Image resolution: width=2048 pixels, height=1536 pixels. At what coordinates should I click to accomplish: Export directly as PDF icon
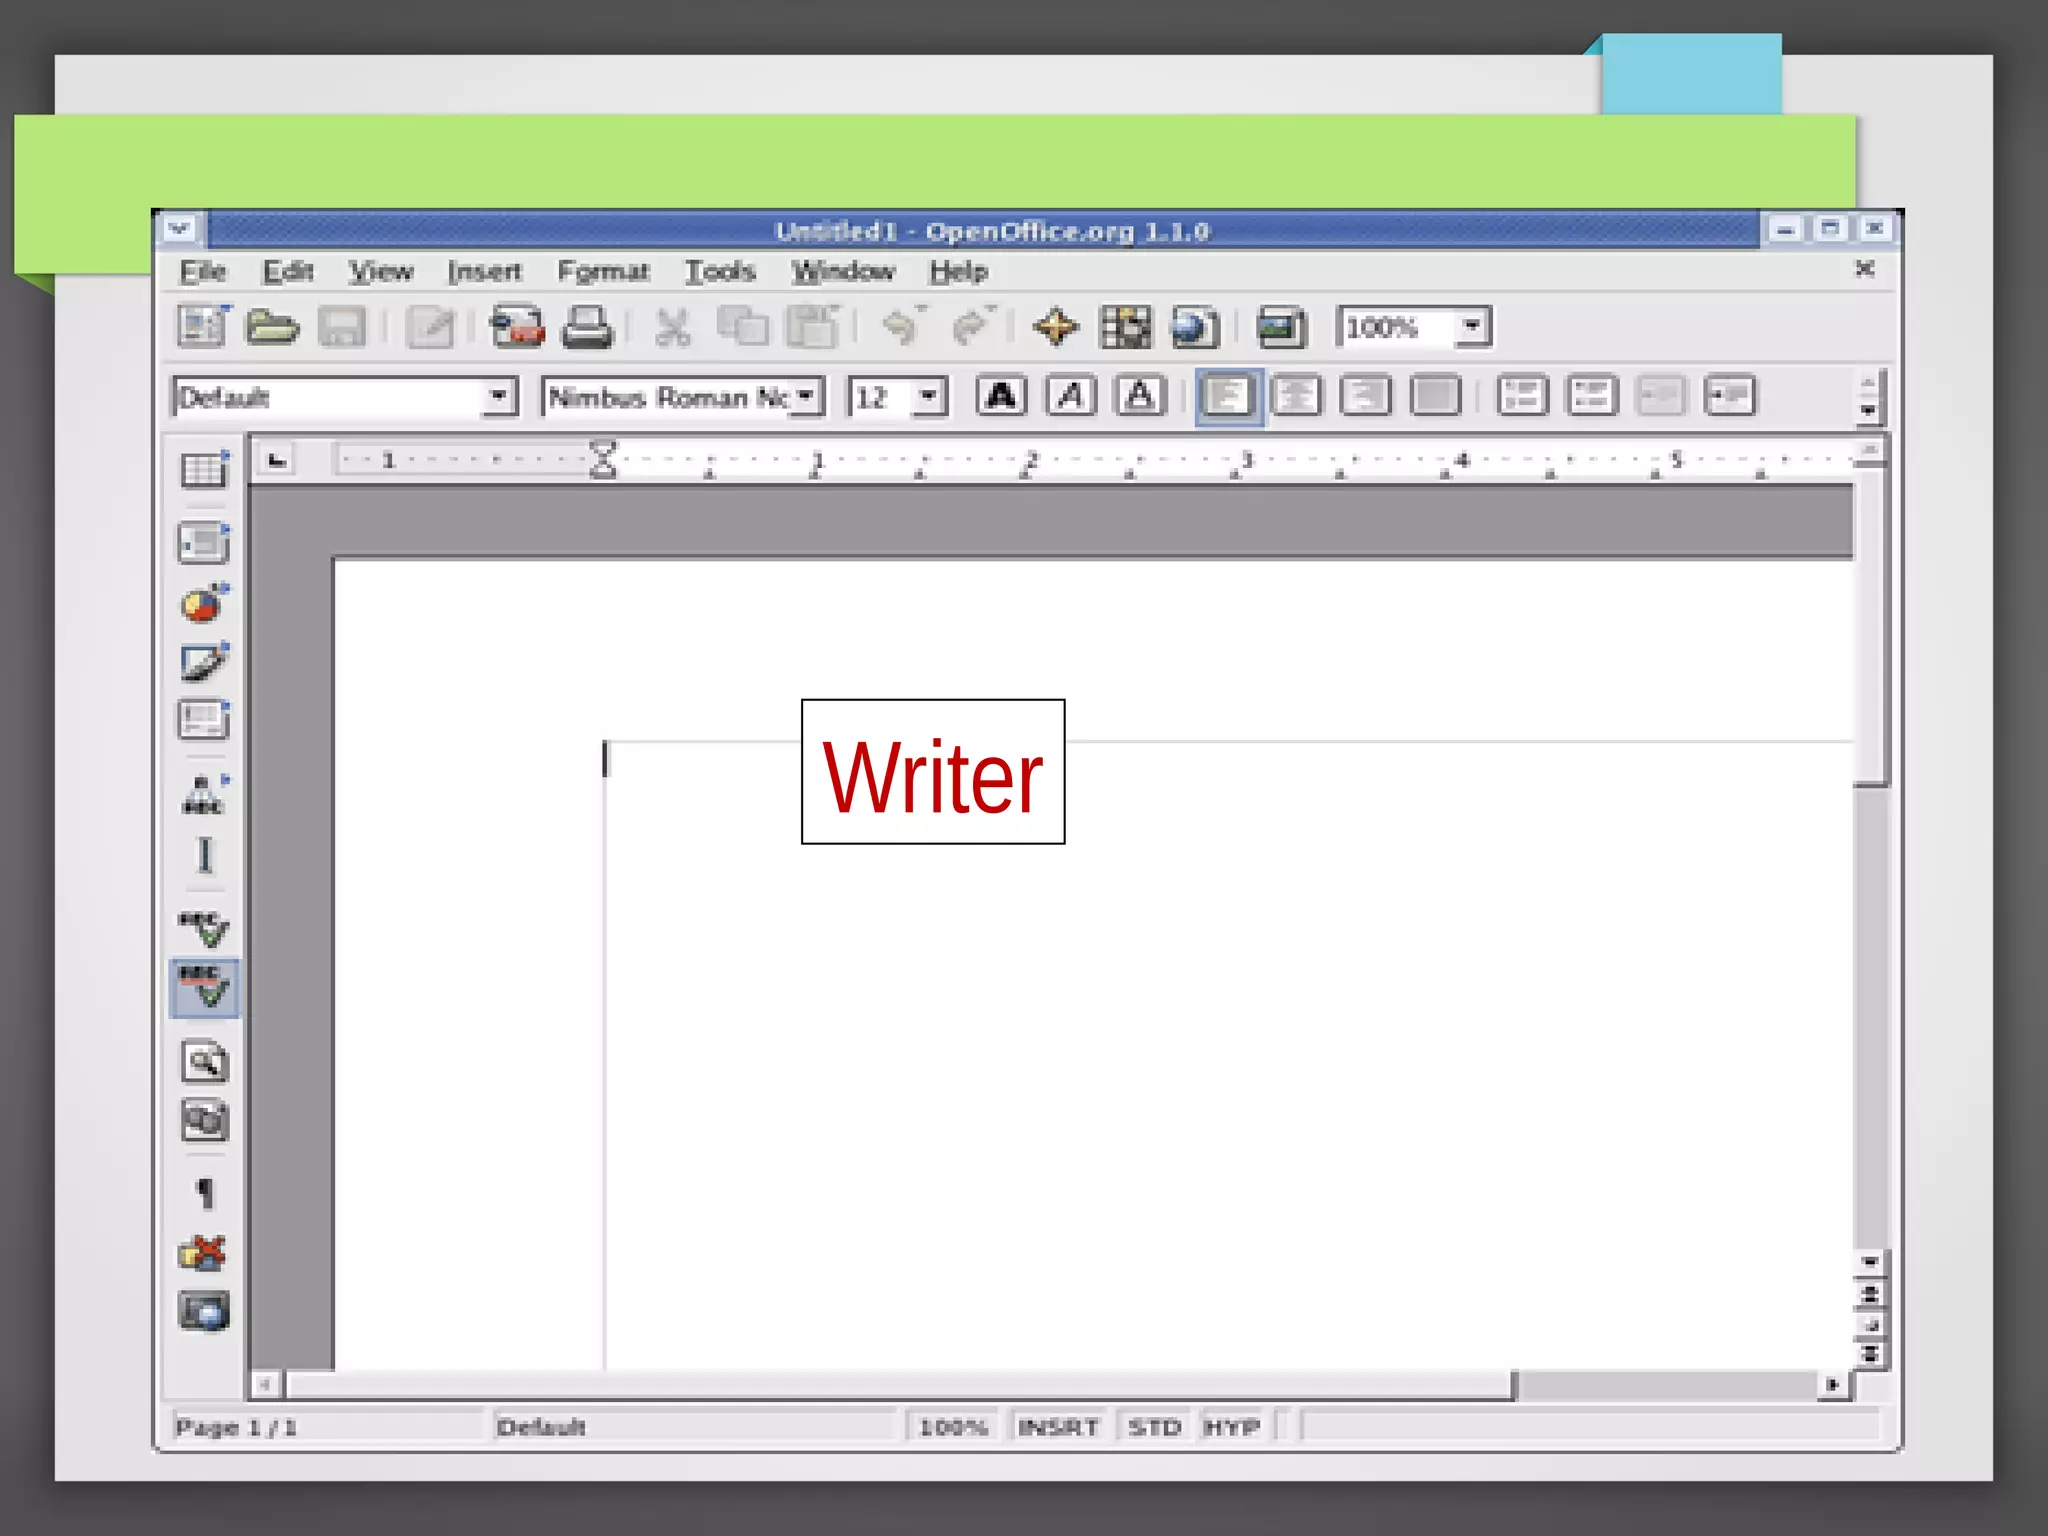[517, 327]
